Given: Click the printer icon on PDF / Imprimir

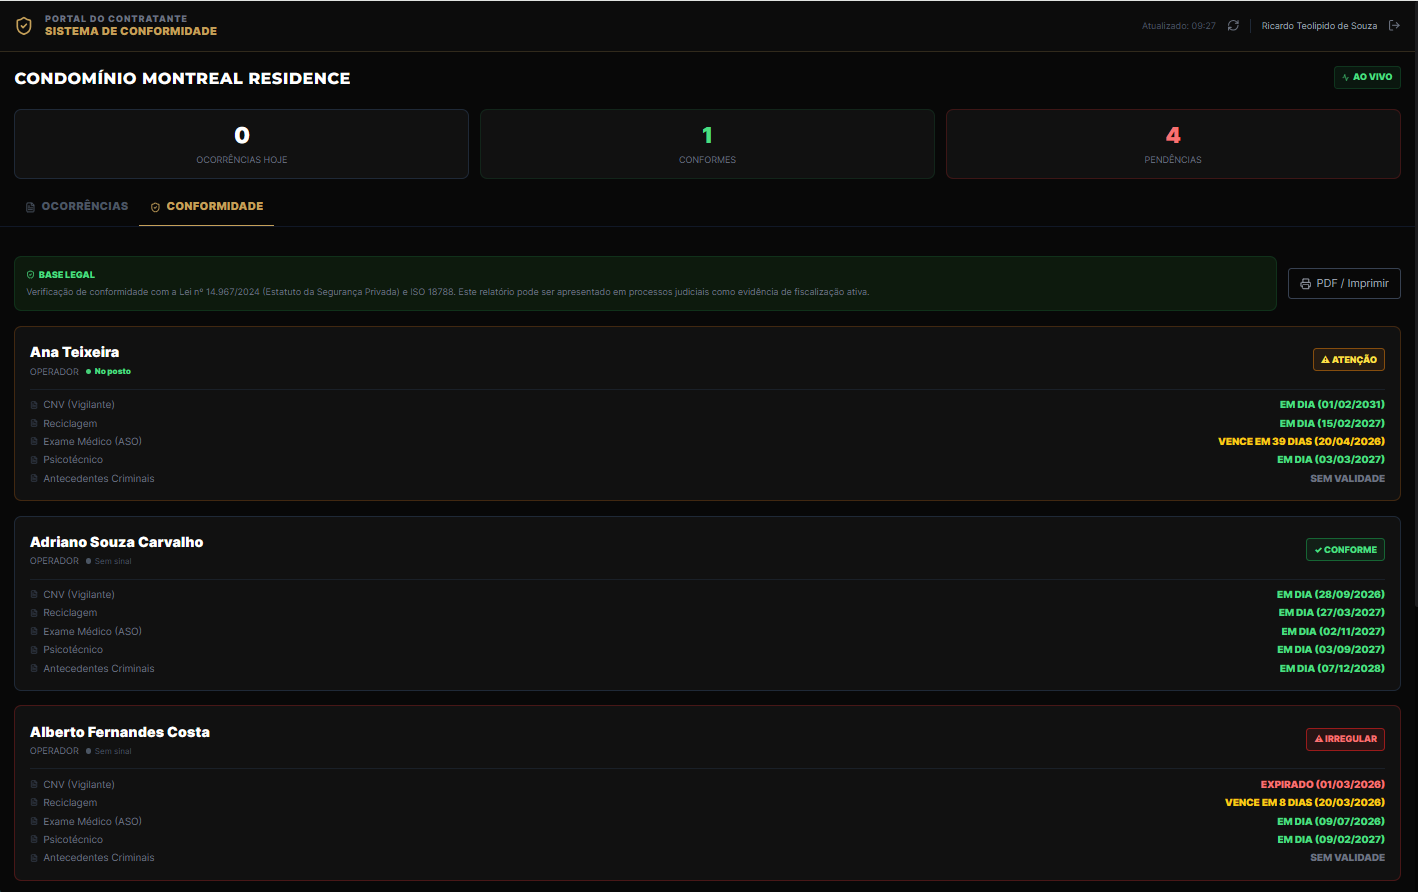Looking at the screenshot, I should coord(1305,284).
